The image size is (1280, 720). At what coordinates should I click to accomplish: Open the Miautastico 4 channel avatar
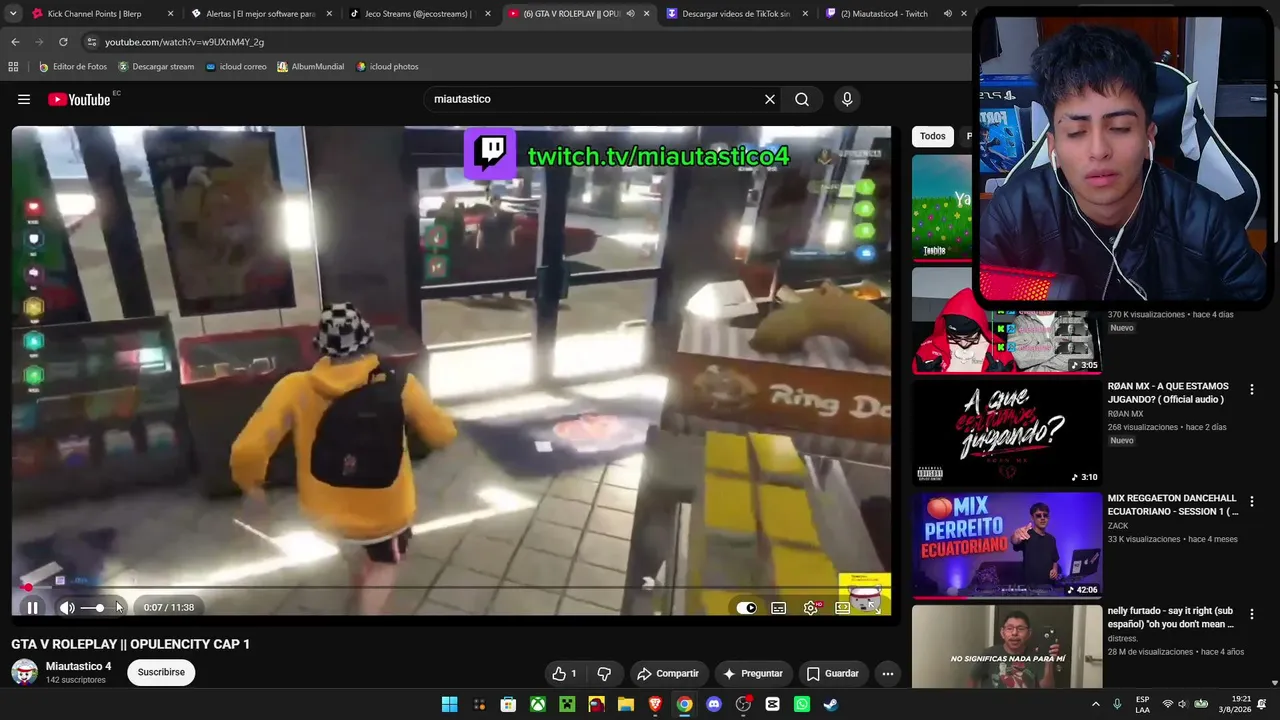point(24,672)
